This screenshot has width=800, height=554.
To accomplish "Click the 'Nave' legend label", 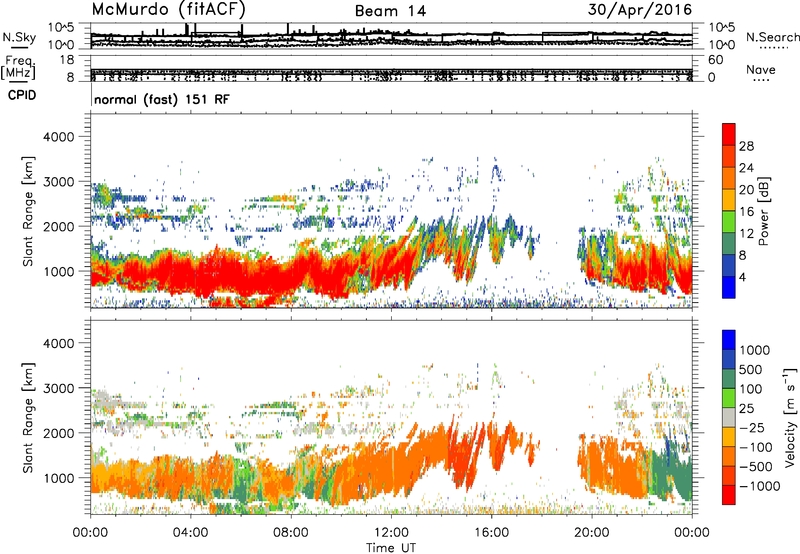I will [761, 69].
